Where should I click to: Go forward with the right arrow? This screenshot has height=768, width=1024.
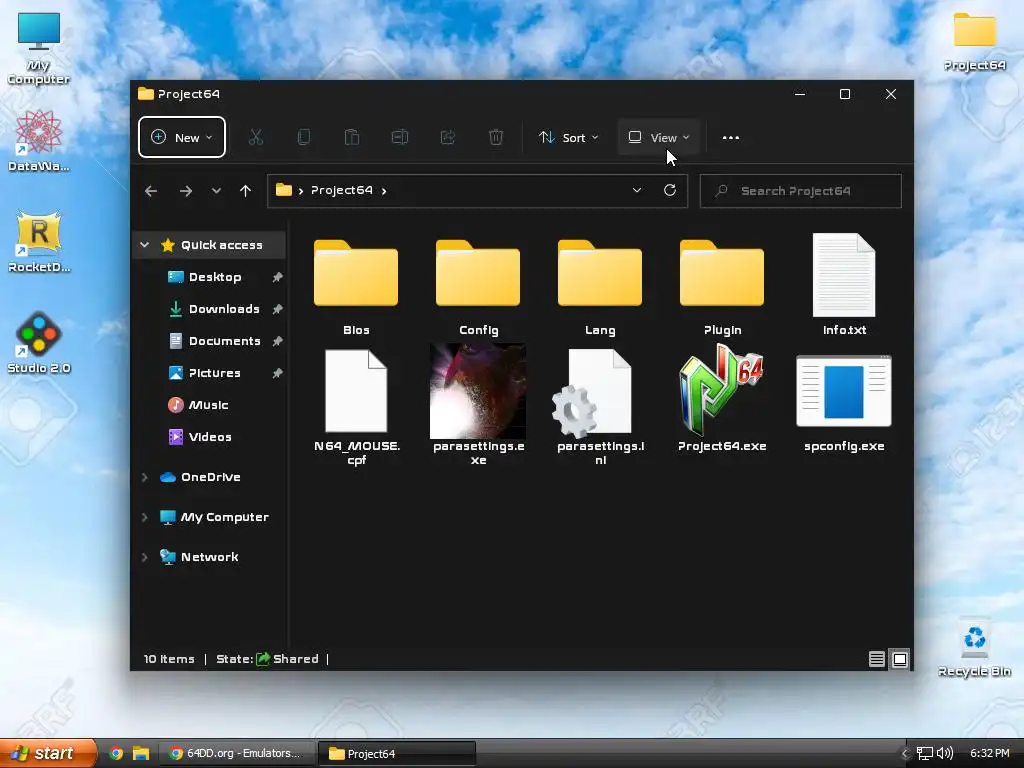click(185, 191)
